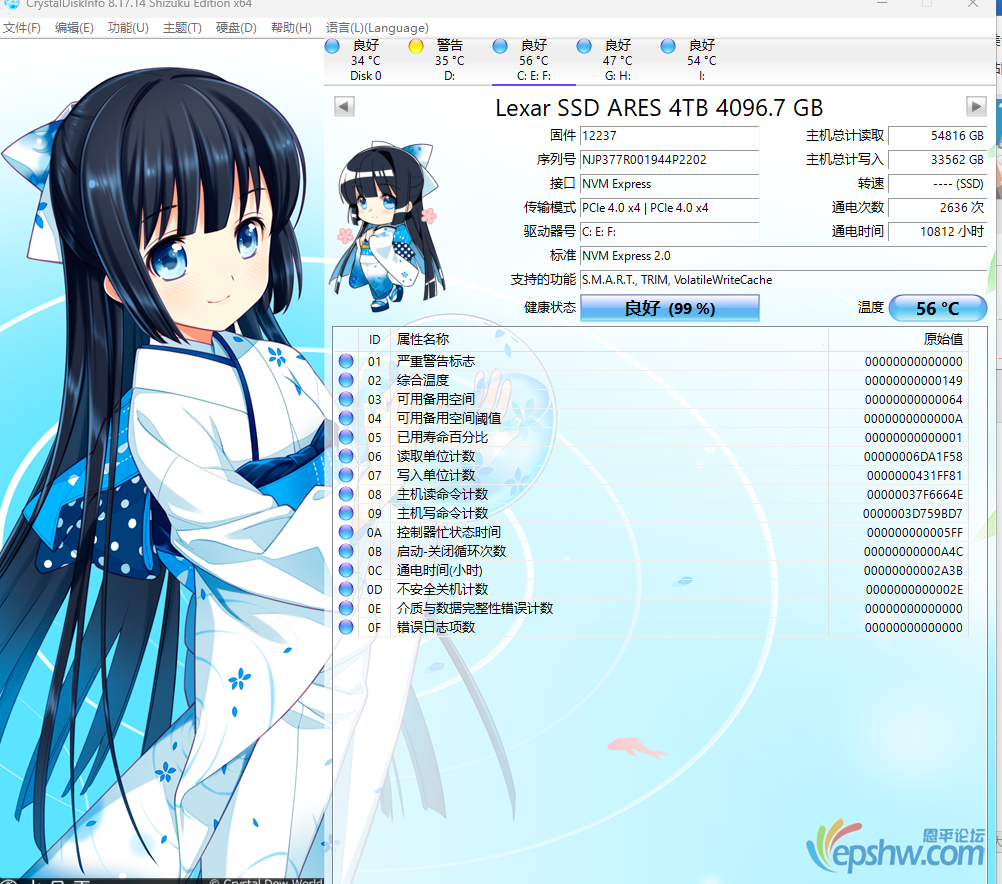The width and height of the screenshot is (1002, 884).
Task: Open the 文件(F) menu
Action: [x=22, y=28]
